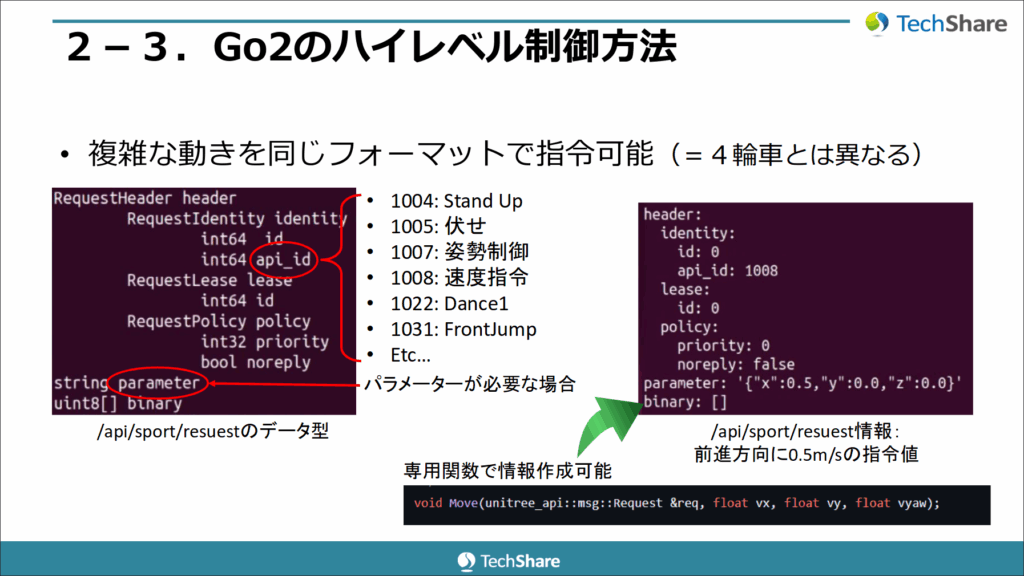The width and height of the screenshot is (1024, 576).
Task: Select the '1008: 速度指令' list item
Action: tap(446, 279)
